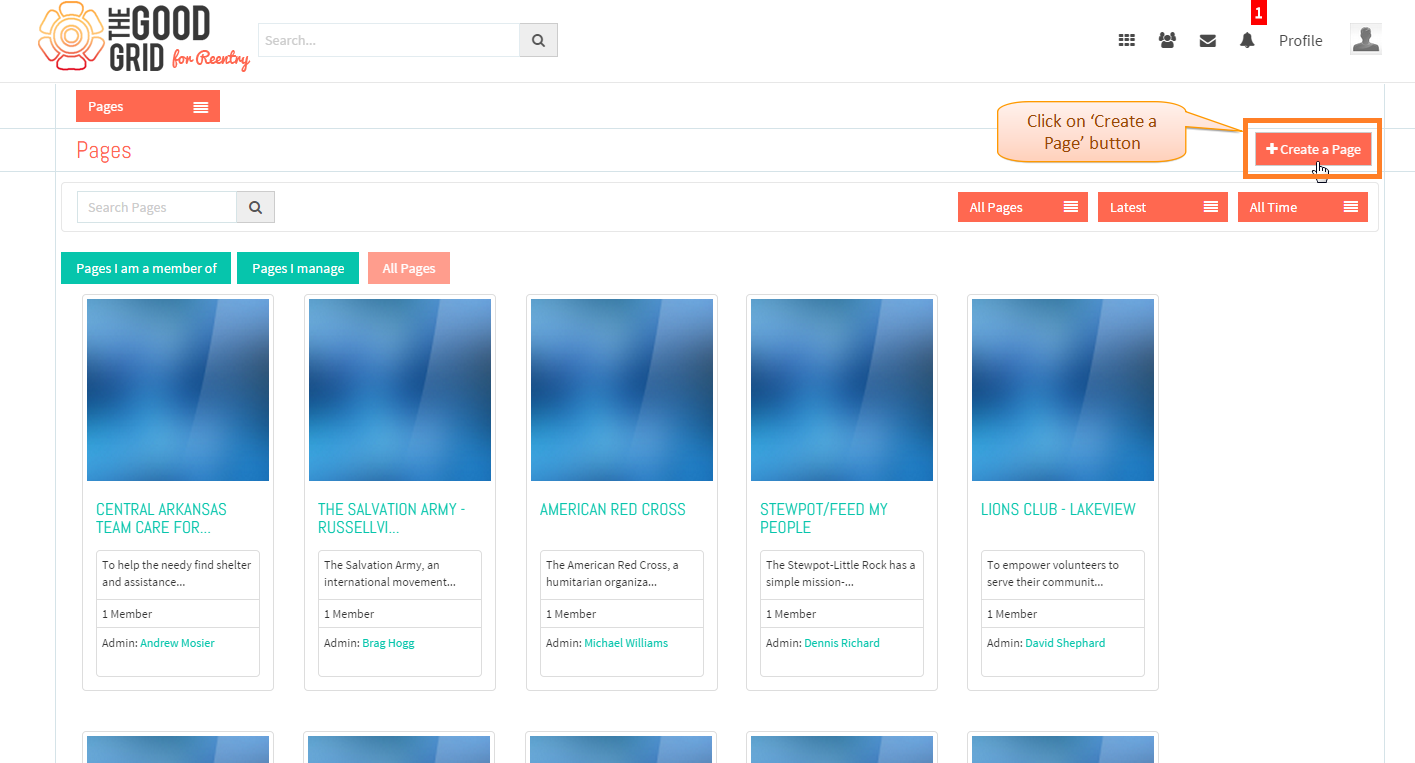Click AMERICAN RED CROSS title link

pos(613,509)
